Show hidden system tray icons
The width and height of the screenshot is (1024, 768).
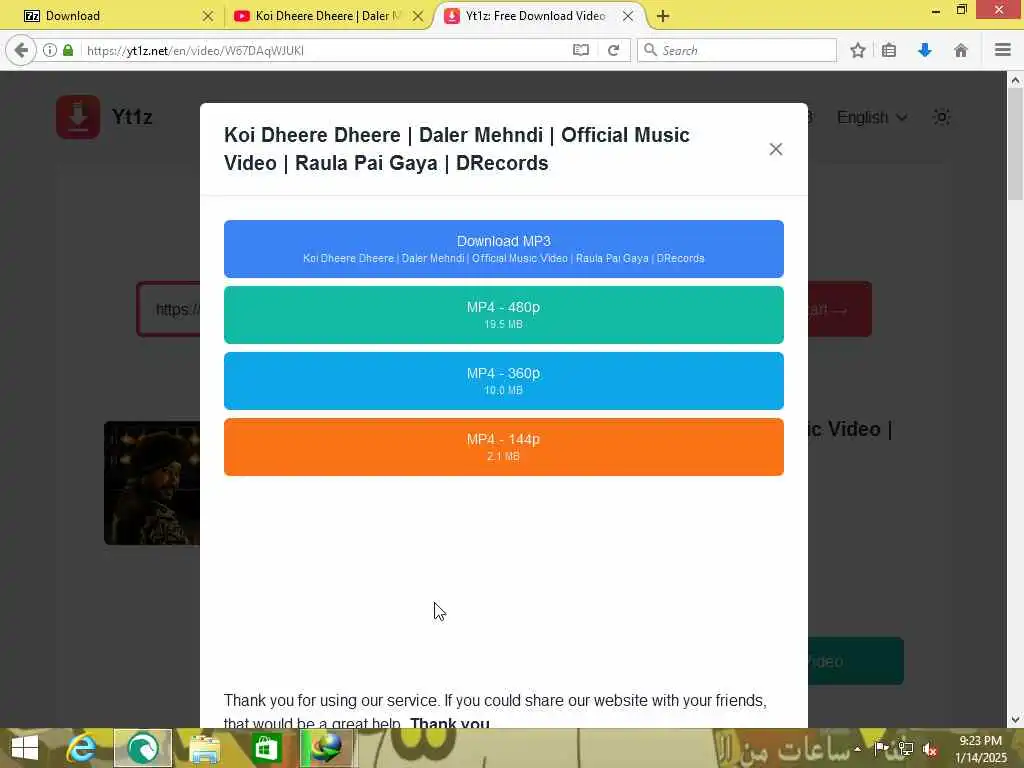pos(857,749)
